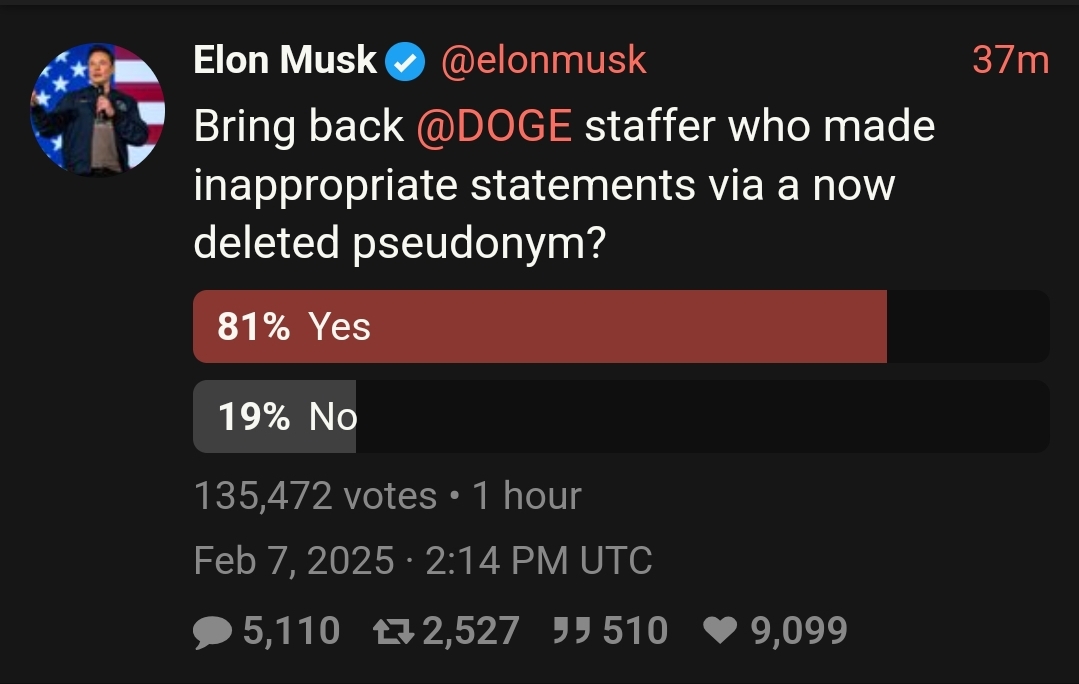Follow the @DOGE mention link
The width and height of the screenshot is (1079, 684).
pyautogui.click(x=493, y=127)
